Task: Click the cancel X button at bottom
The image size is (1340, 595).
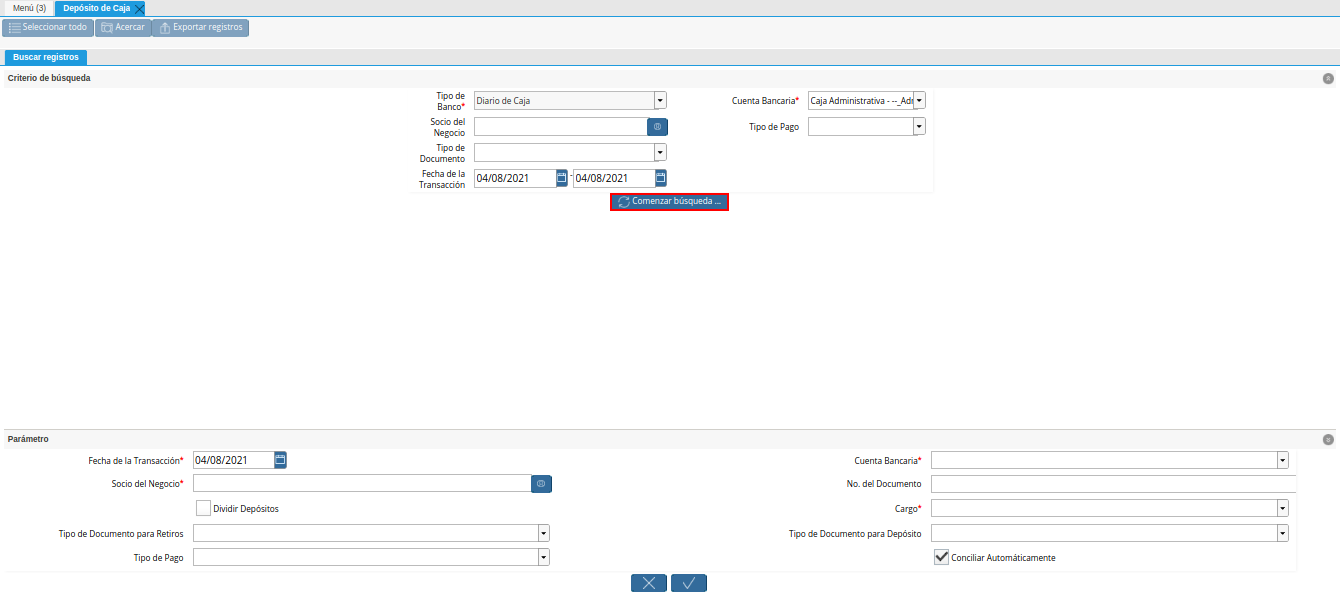Action: pyautogui.click(x=649, y=583)
